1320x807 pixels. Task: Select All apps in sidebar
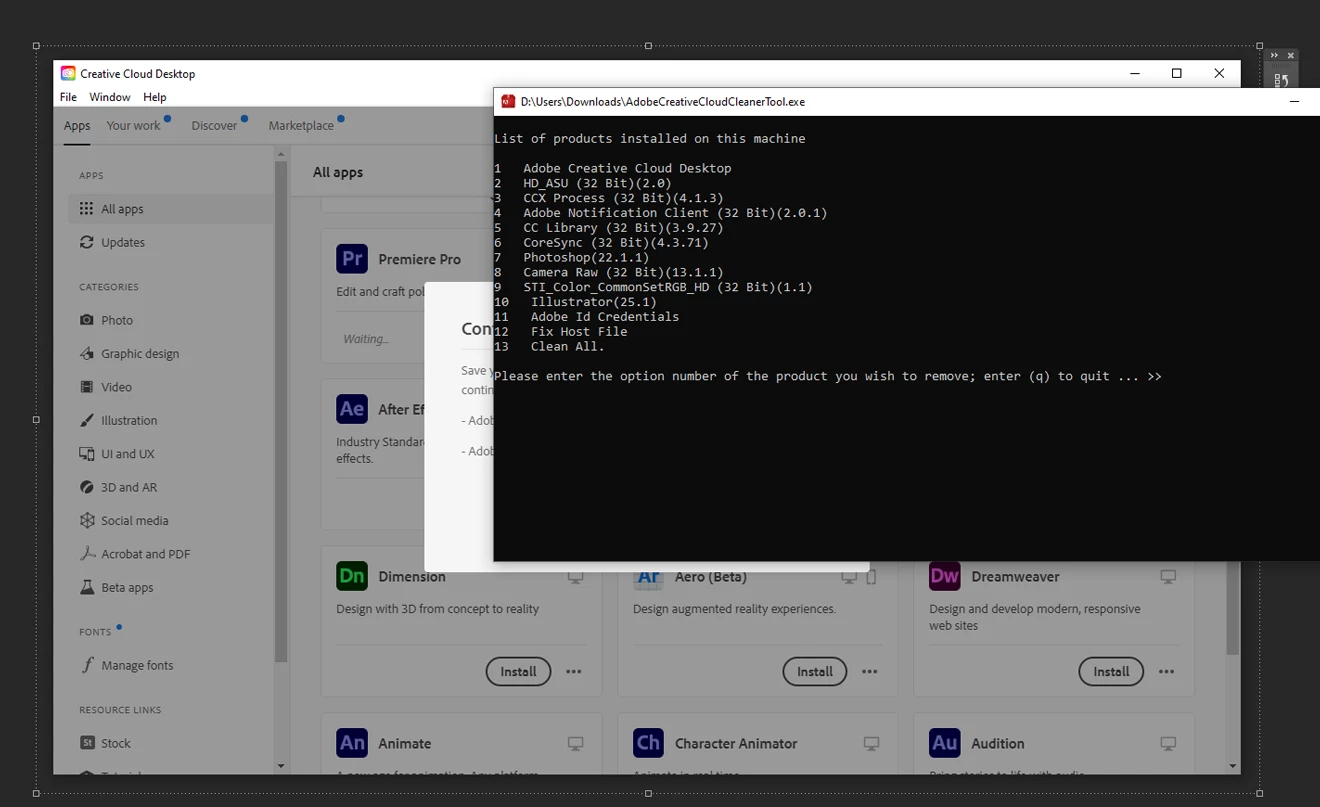tap(172, 209)
